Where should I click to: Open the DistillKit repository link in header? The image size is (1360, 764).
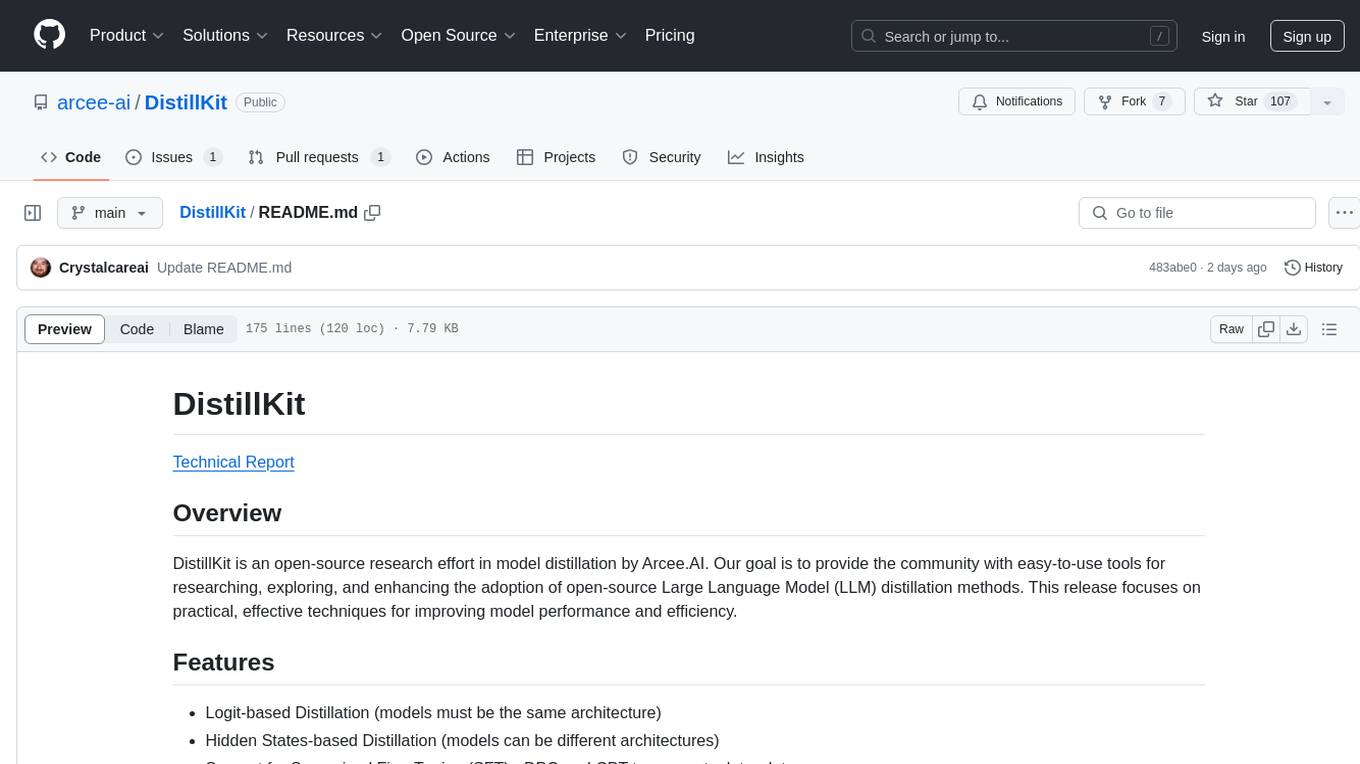tap(186, 102)
